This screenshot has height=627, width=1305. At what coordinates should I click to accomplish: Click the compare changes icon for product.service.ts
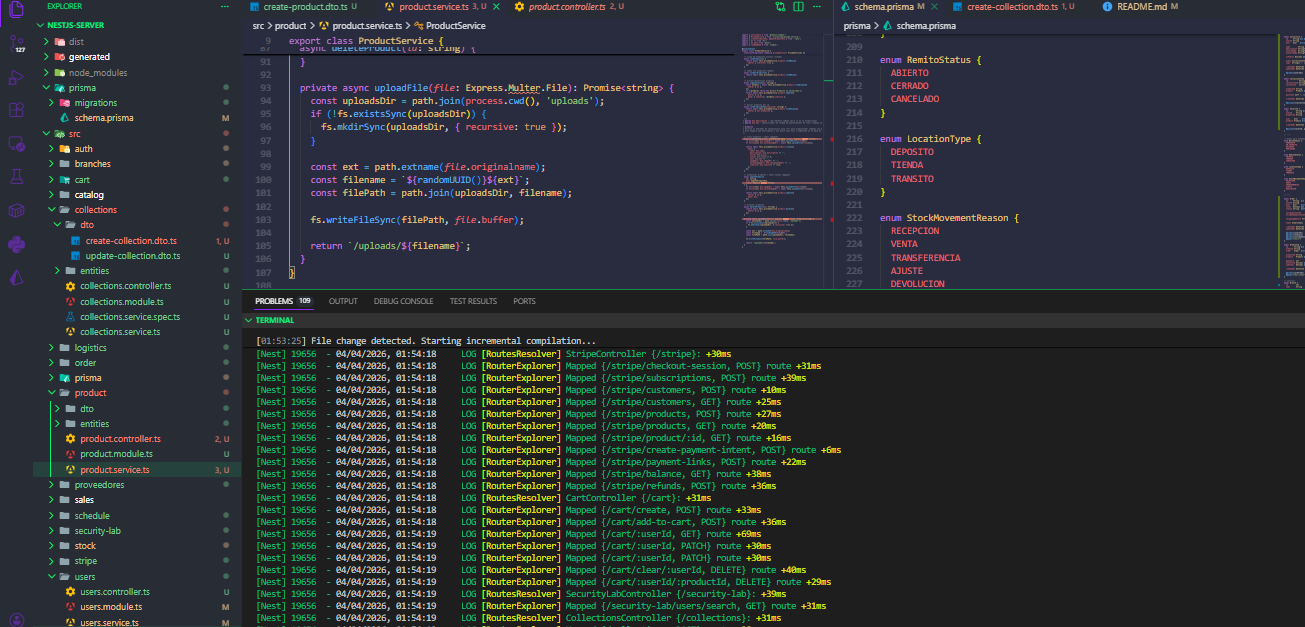781,7
